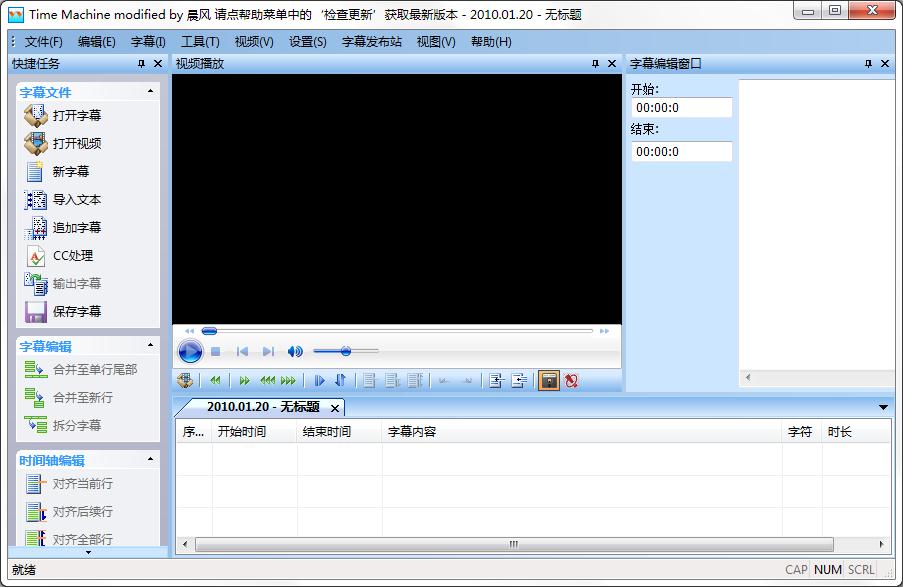Viewport: 903px width, 587px height.
Task: Click the 打开字幕 (open subtitle) icon
Action: click(x=36, y=115)
